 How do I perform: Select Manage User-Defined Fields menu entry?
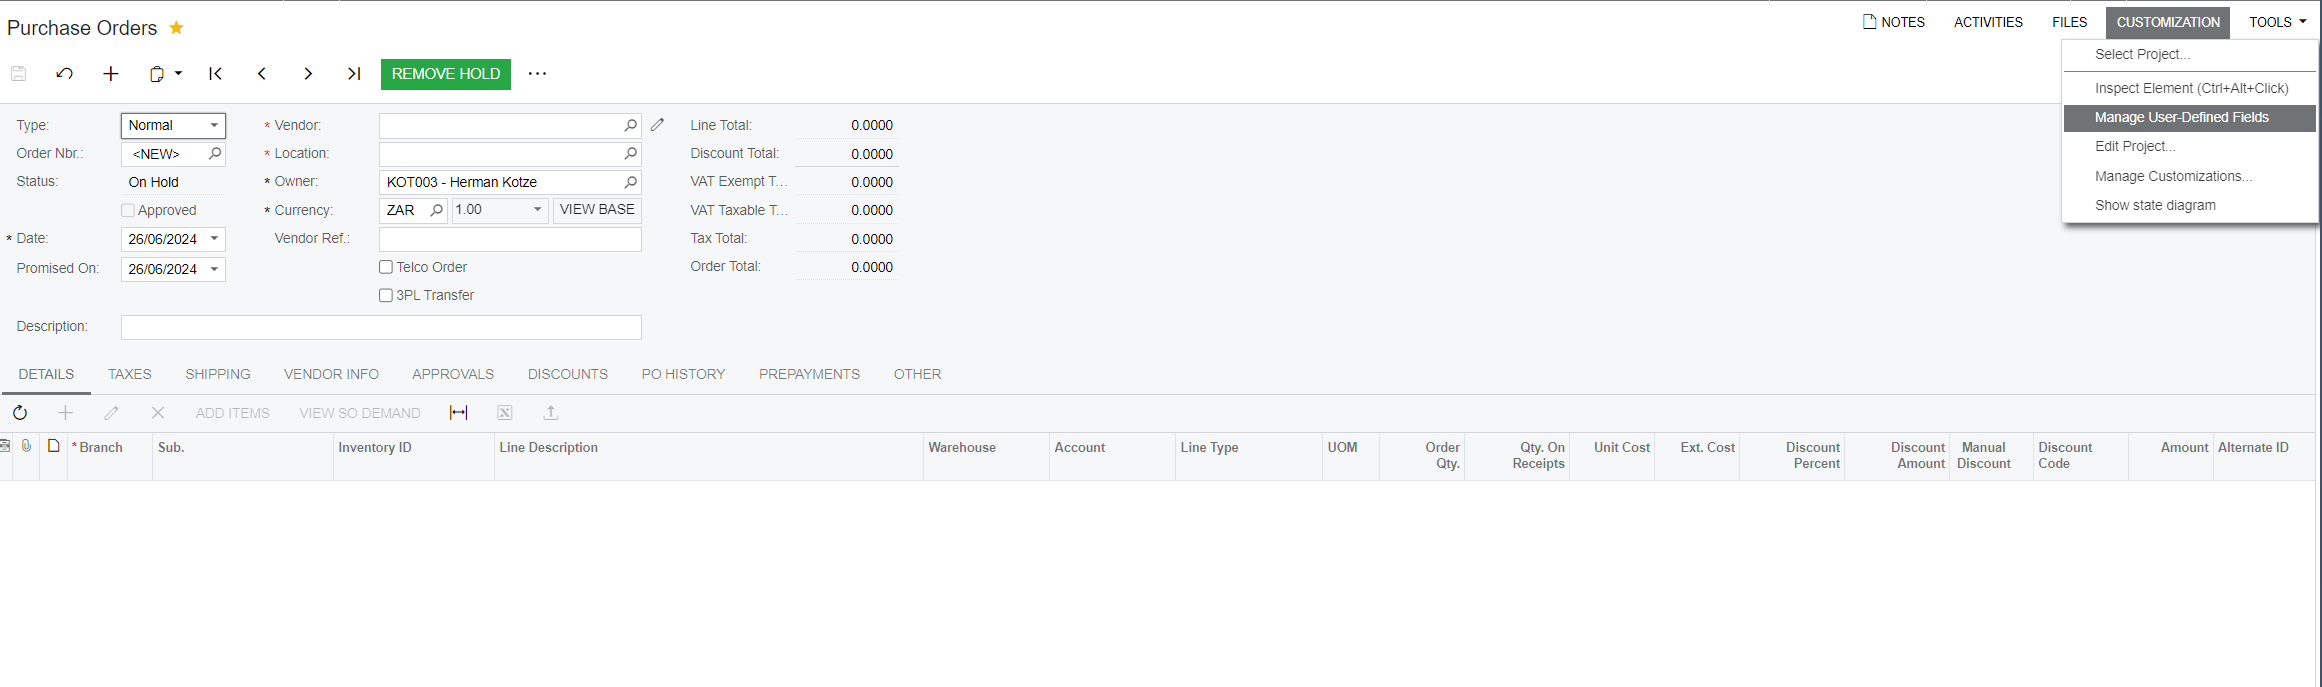[x=2181, y=117]
